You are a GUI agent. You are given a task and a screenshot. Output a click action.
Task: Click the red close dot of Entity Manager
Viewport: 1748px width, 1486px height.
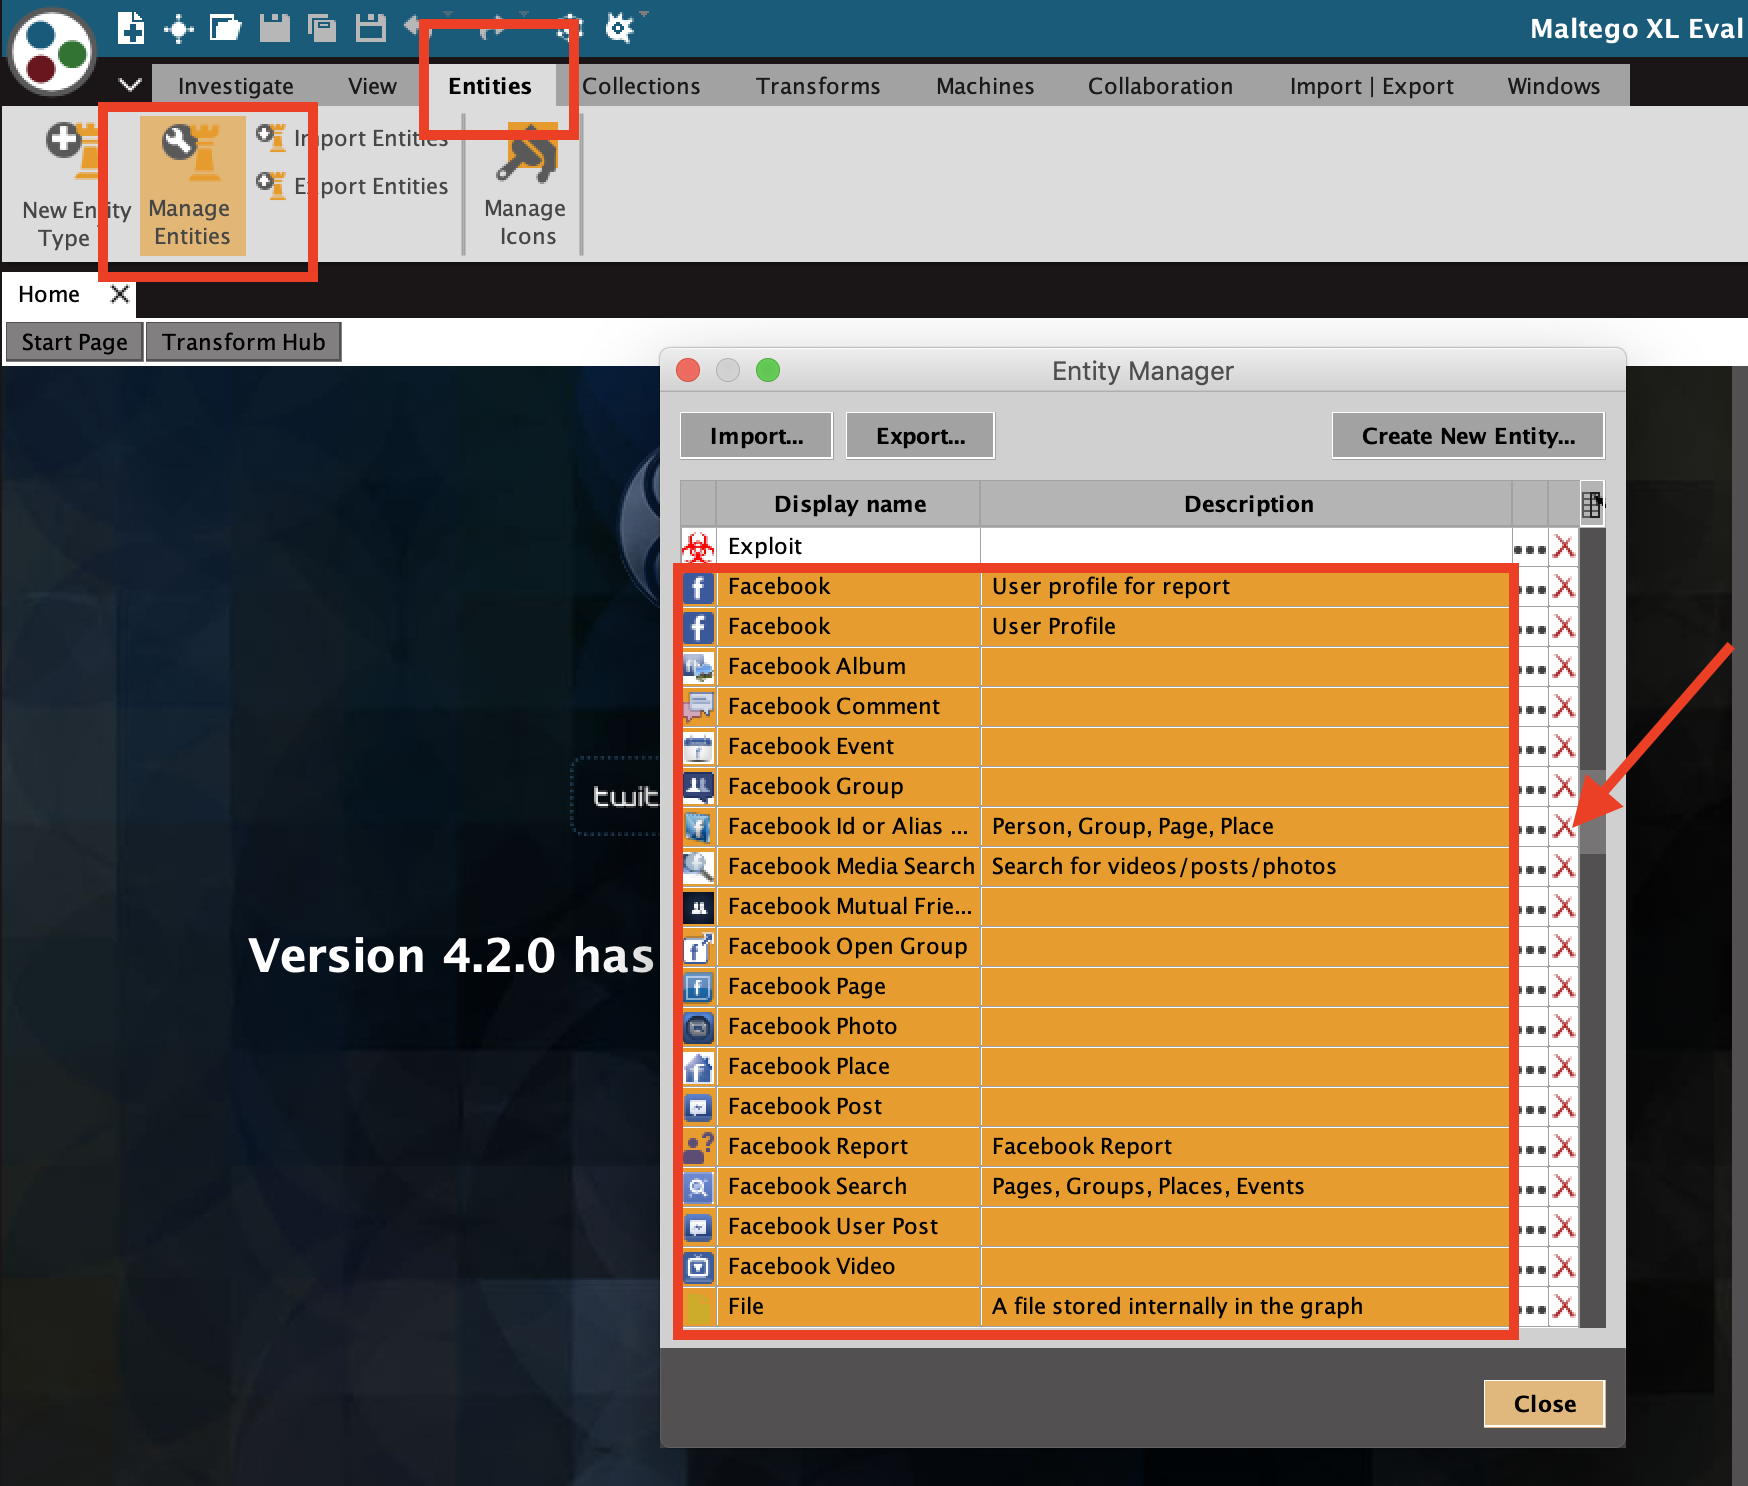coord(688,371)
